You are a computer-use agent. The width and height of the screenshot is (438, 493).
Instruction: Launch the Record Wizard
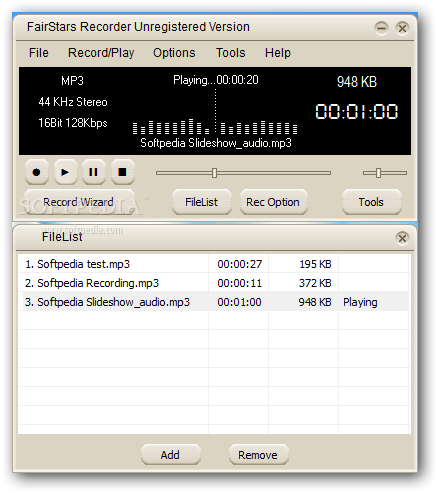coord(79,202)
